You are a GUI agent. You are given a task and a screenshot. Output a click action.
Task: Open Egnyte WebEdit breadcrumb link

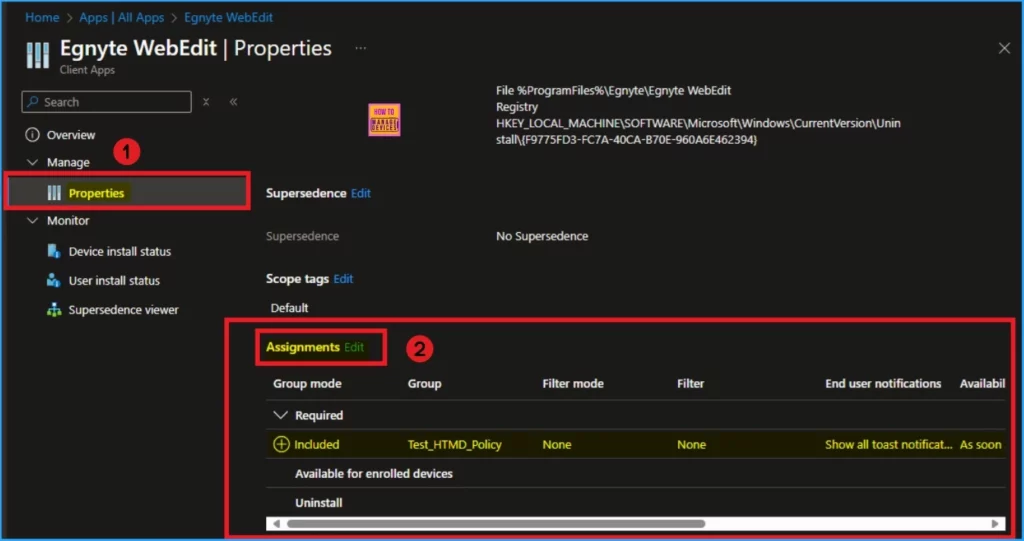229,18
